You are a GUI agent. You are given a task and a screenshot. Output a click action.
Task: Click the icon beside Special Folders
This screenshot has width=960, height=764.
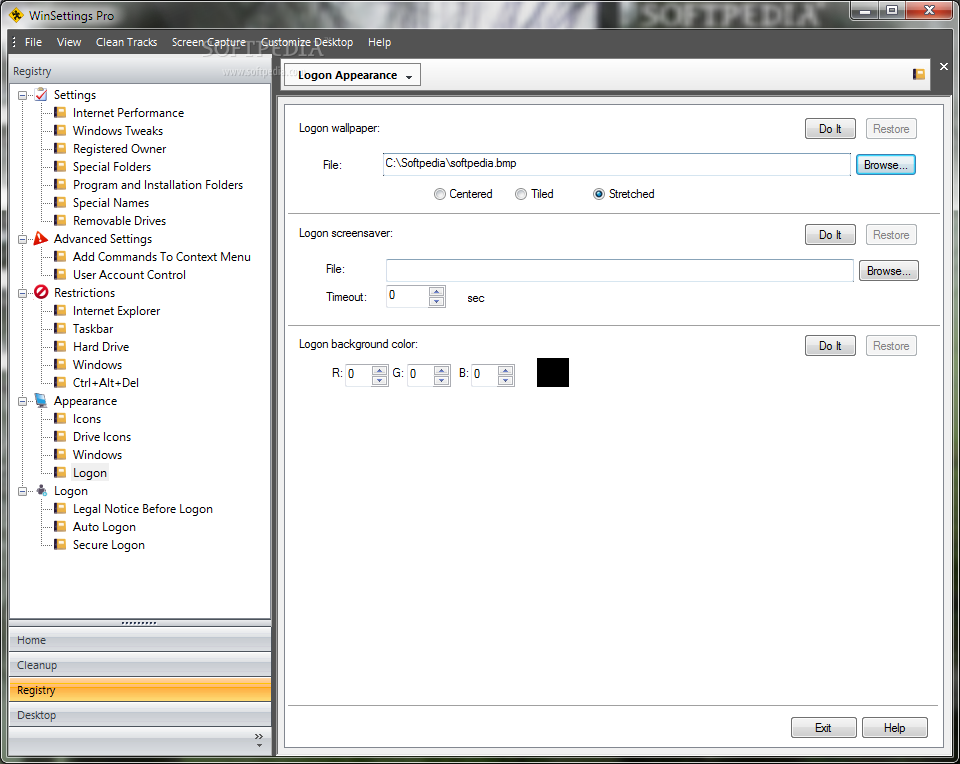(60, 166)
